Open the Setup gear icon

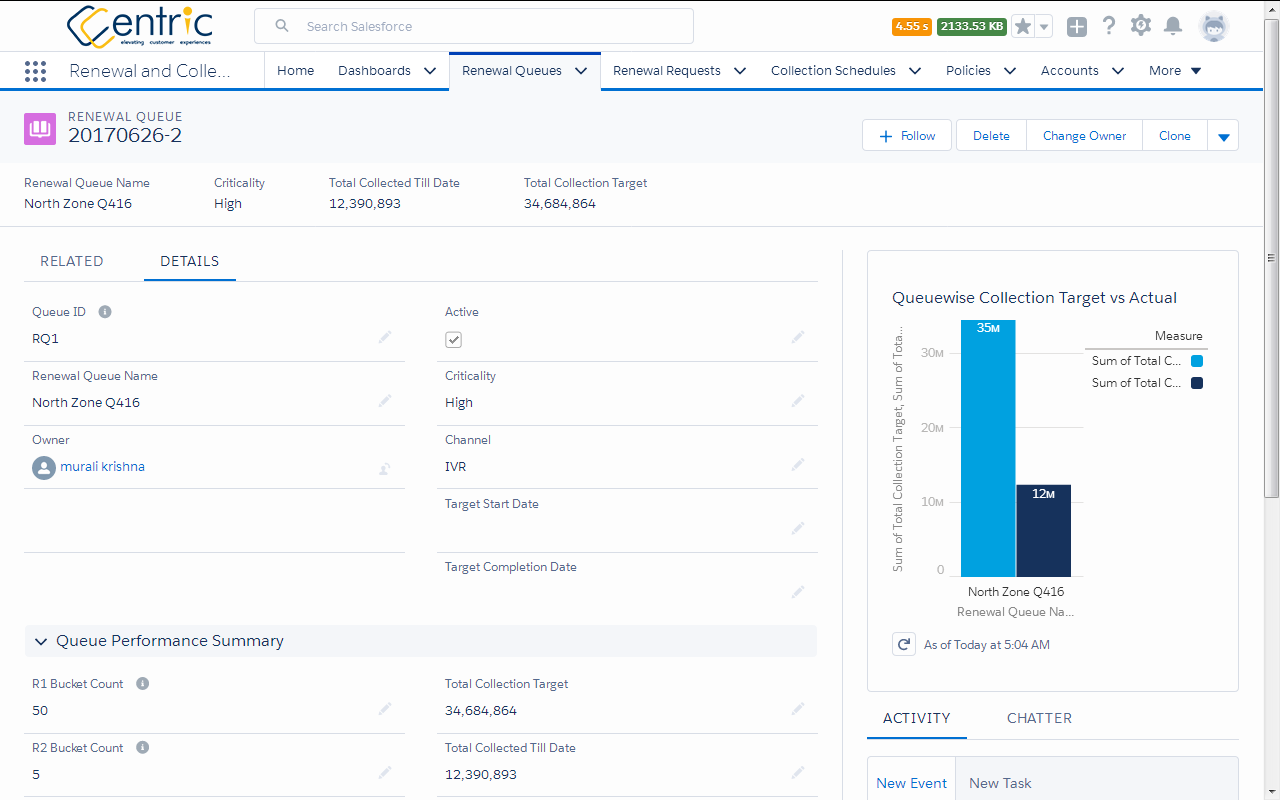tap(1141, 26)
